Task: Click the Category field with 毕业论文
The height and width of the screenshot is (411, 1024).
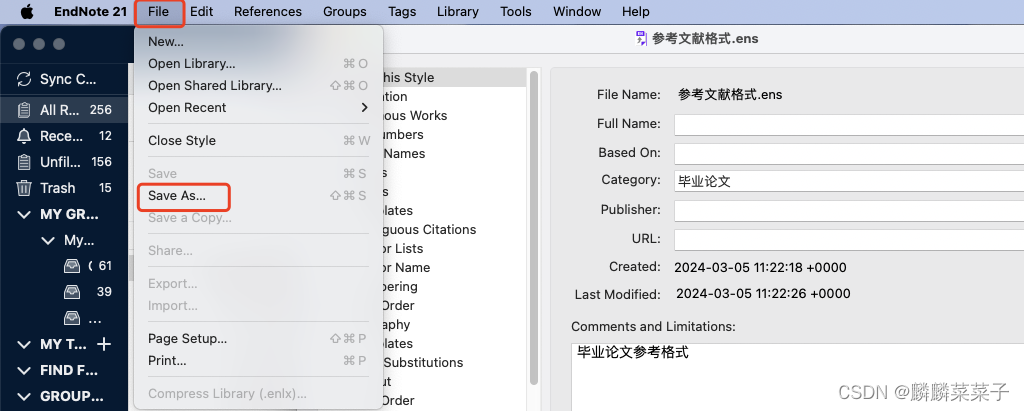Action: click(849, 181)
